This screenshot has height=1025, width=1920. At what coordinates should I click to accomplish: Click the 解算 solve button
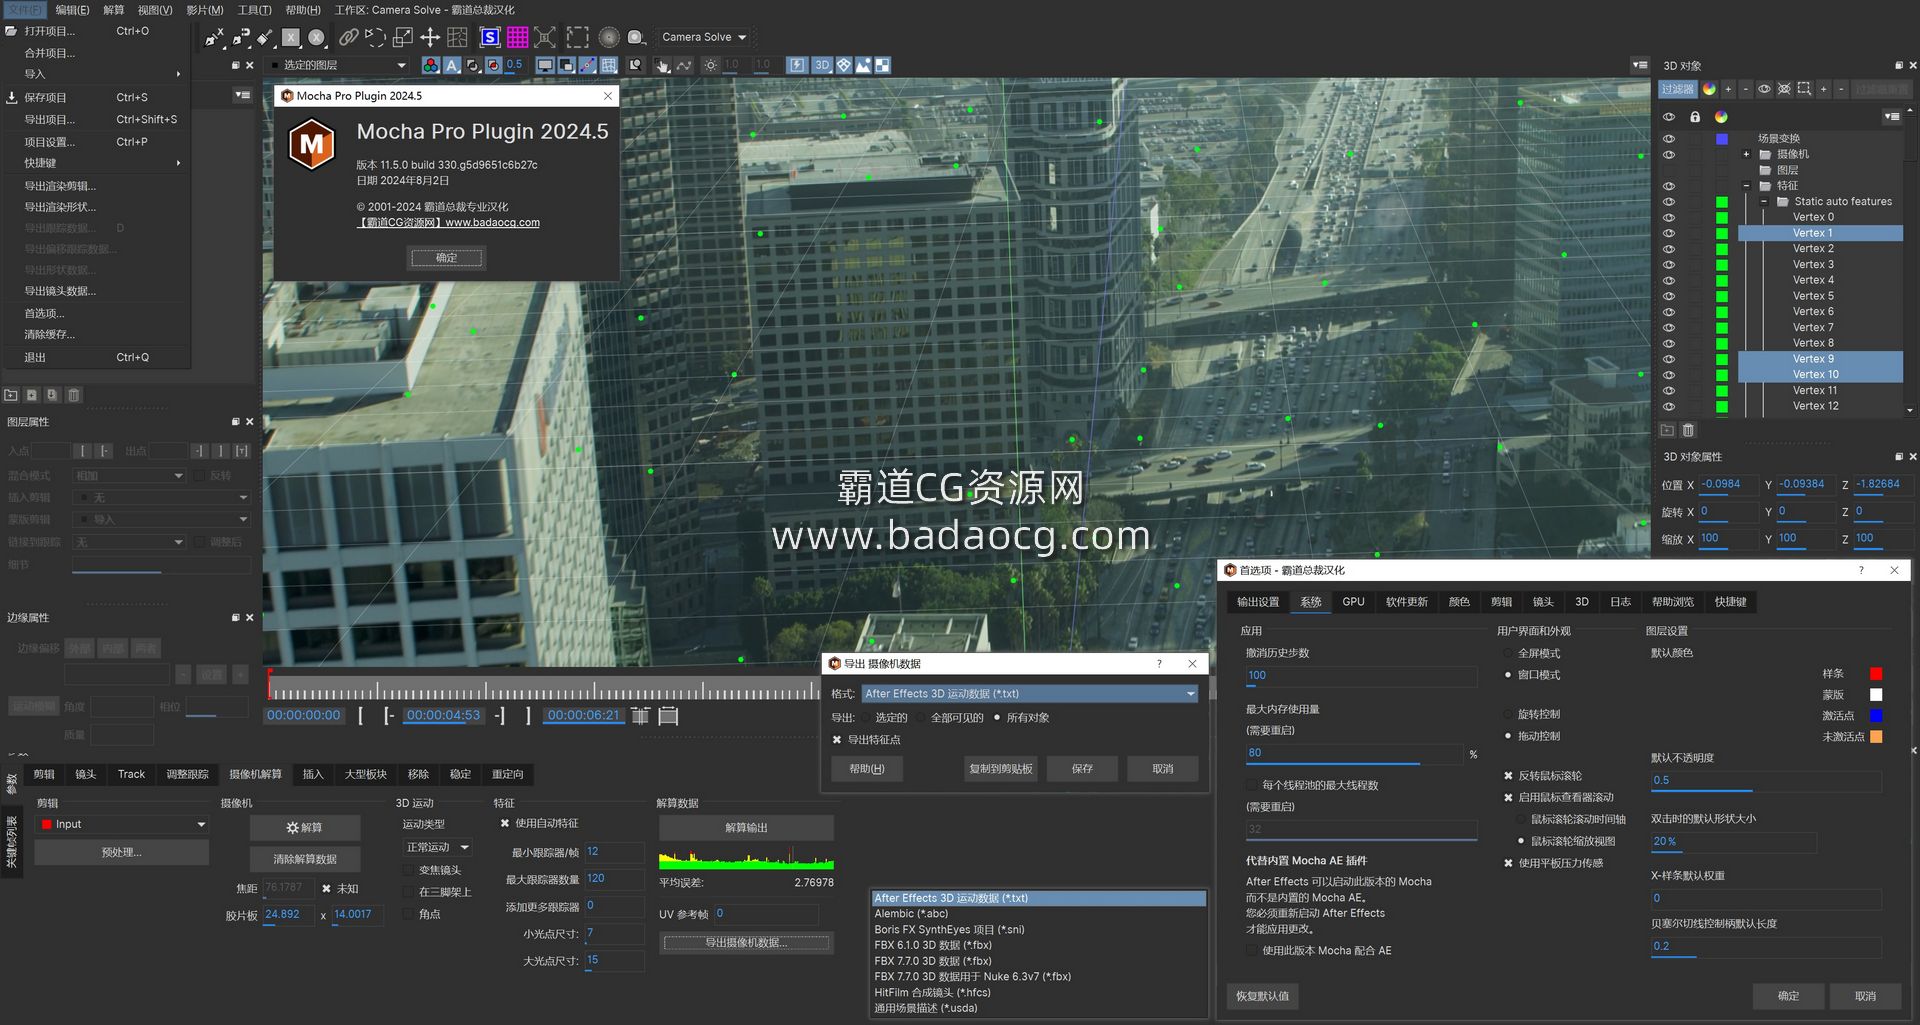tap(305, 828)
